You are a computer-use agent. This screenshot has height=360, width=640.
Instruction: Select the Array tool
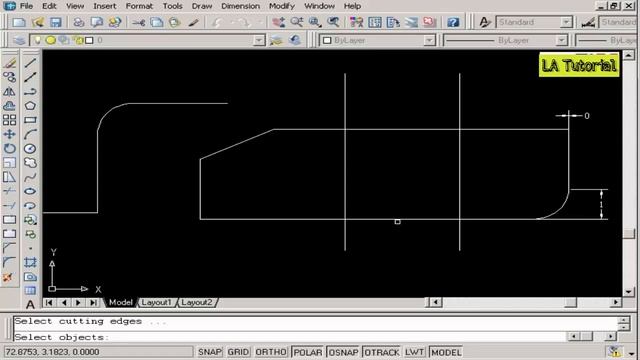(x=9, y=120)
